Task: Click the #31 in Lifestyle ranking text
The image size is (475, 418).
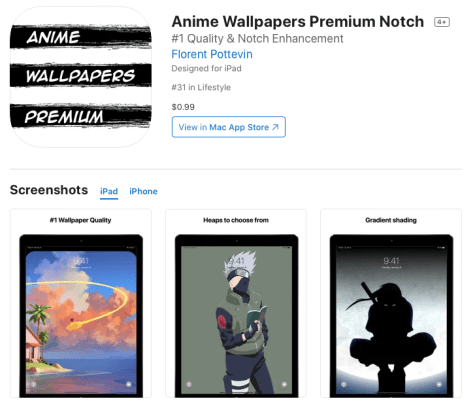Action: (x=201, y=87)
